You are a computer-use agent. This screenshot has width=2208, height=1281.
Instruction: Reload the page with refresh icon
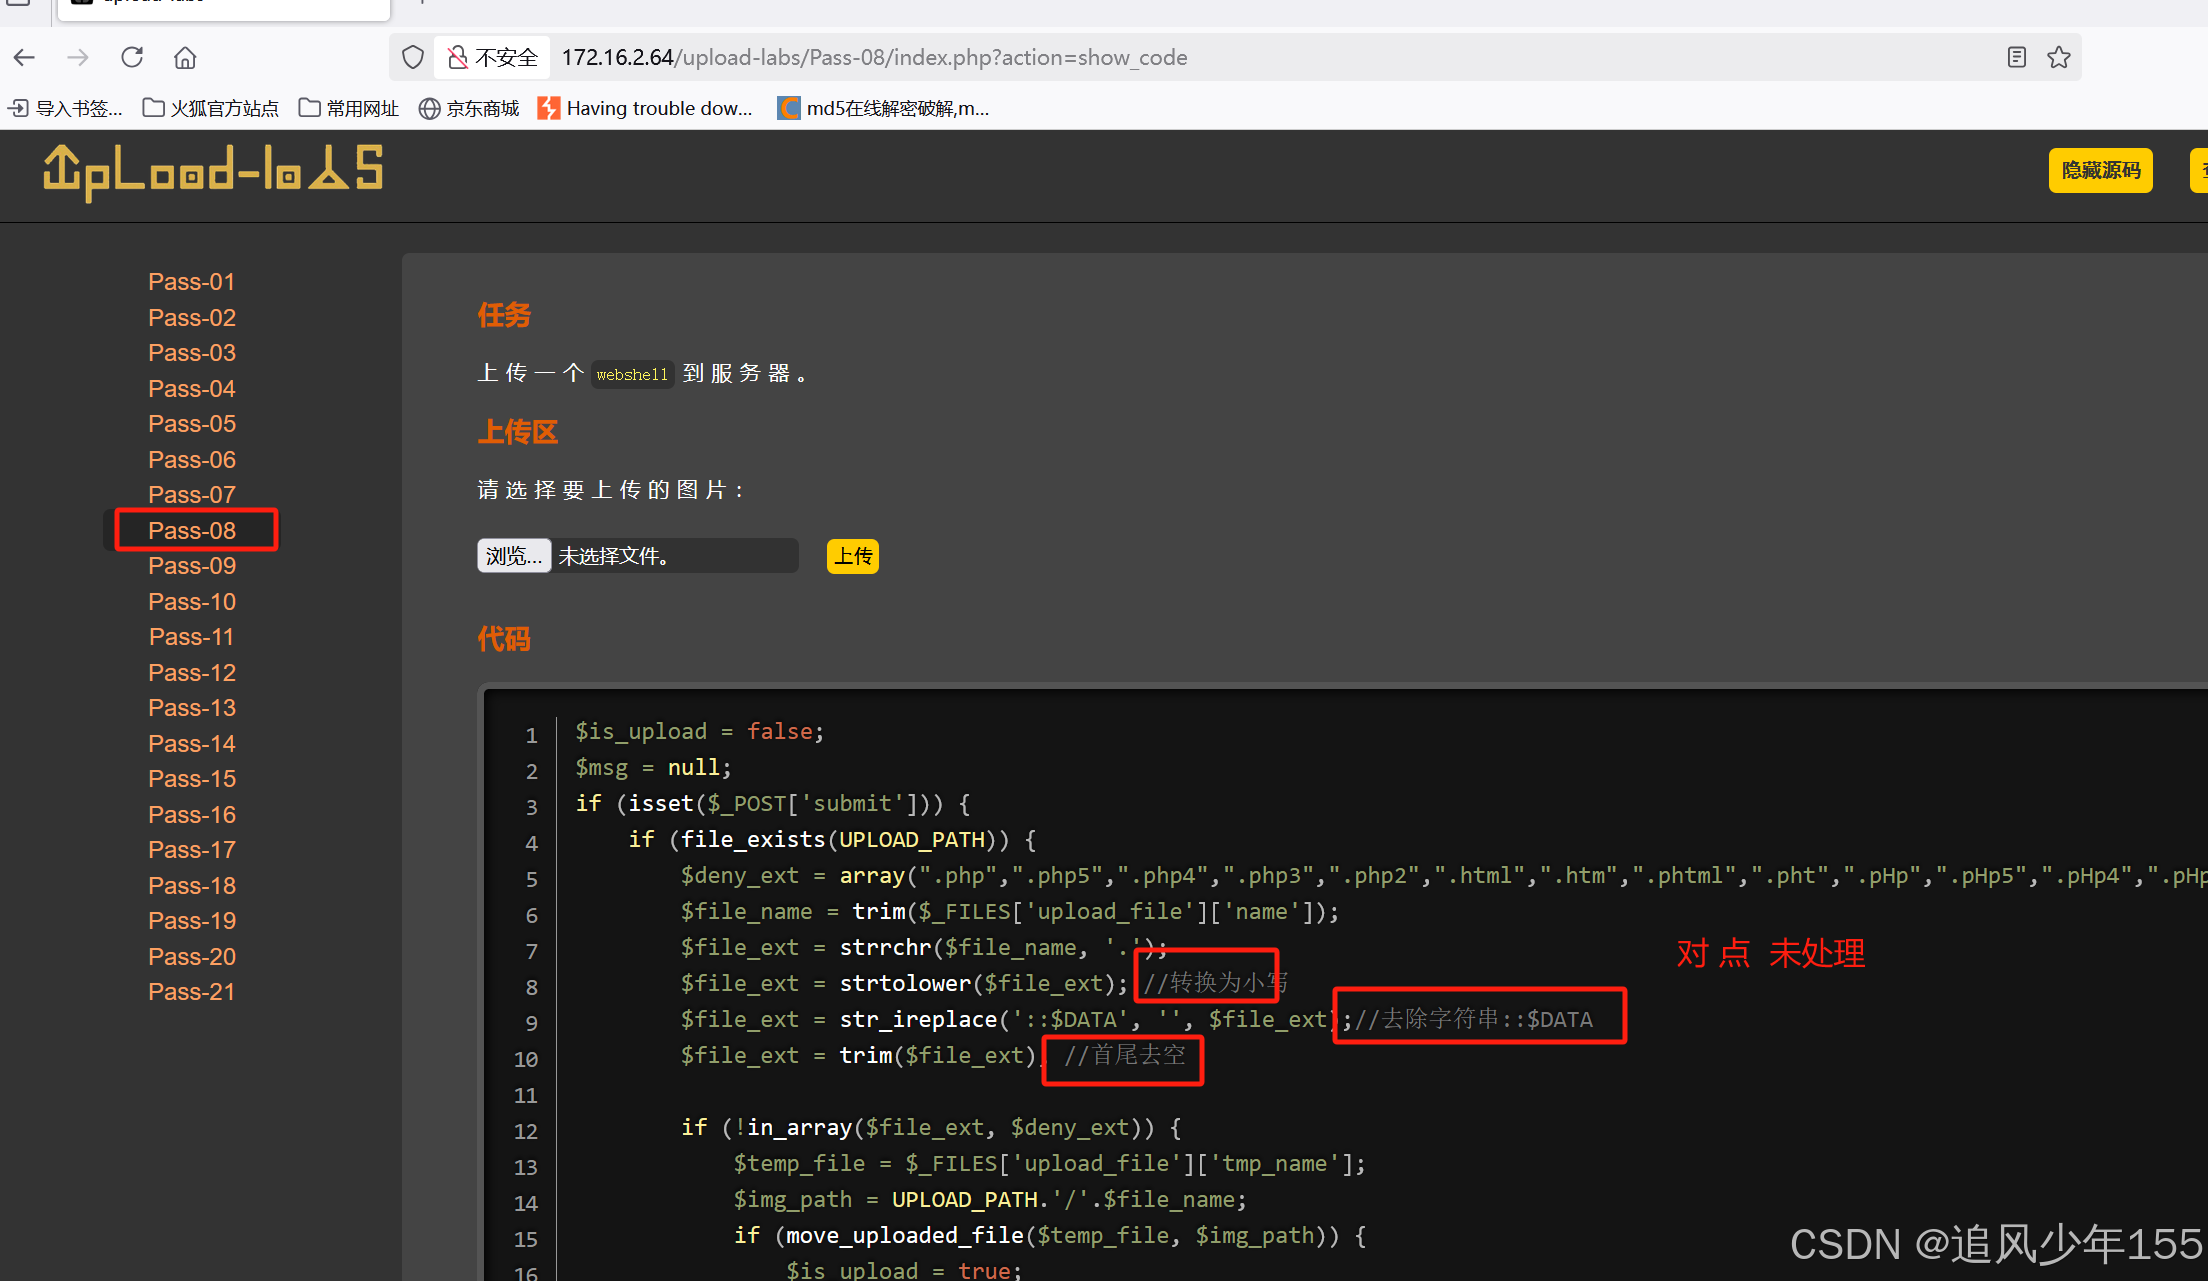tap(132, 58)
